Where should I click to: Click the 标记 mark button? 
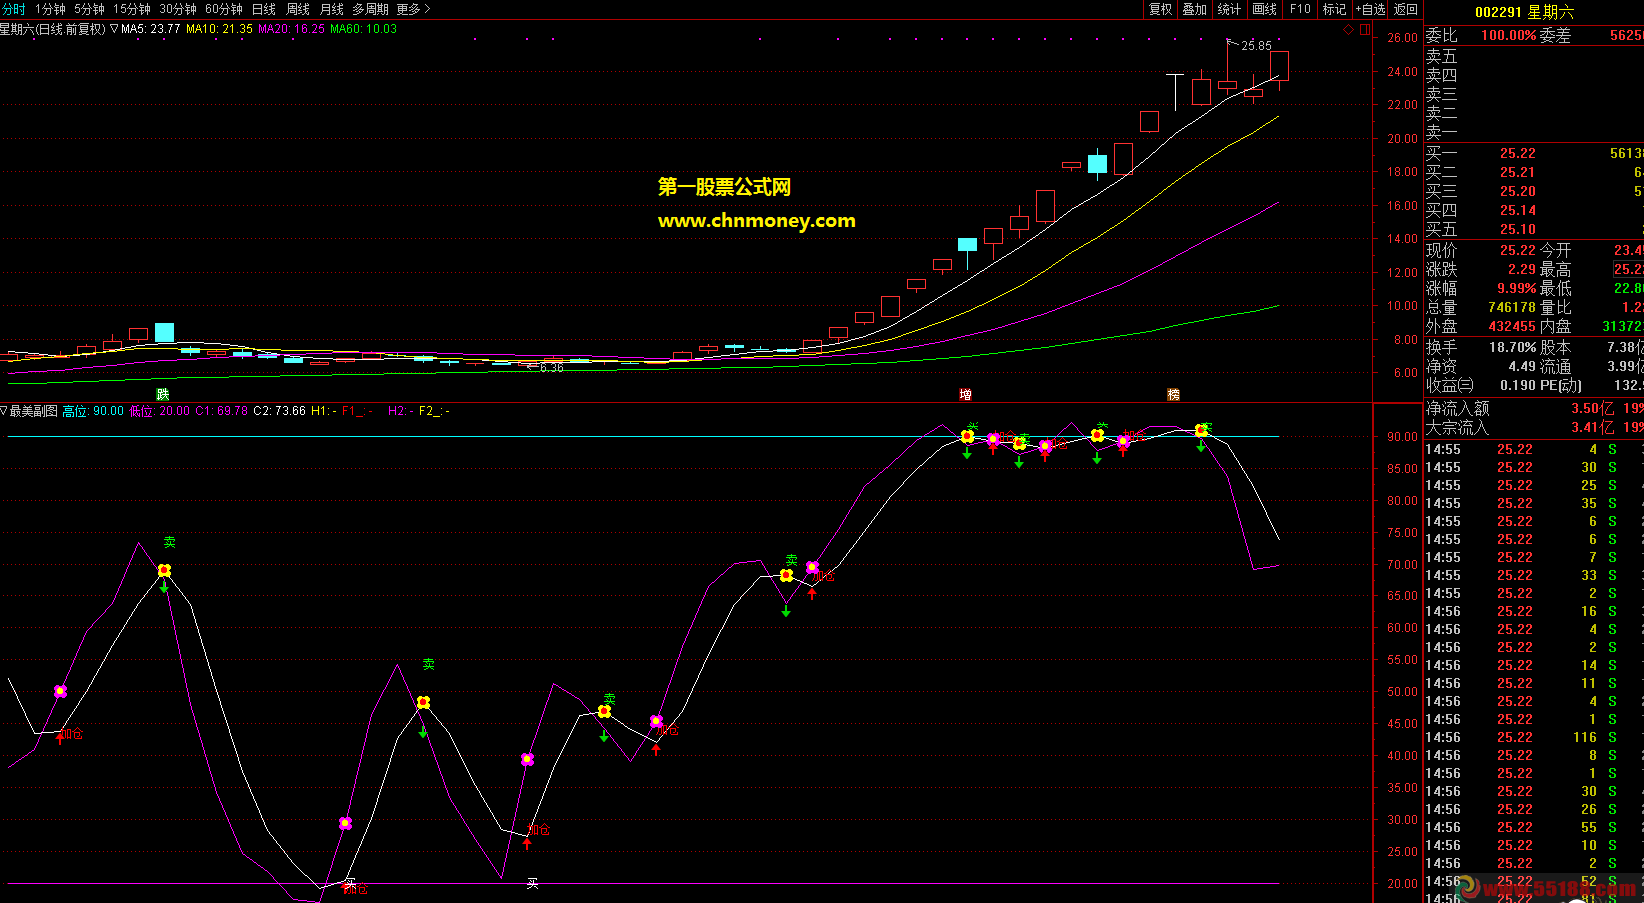point(1335,9)
